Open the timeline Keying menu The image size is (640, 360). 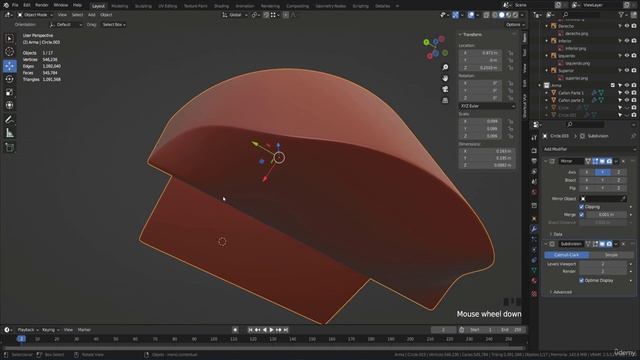click(x=50, y=330)
